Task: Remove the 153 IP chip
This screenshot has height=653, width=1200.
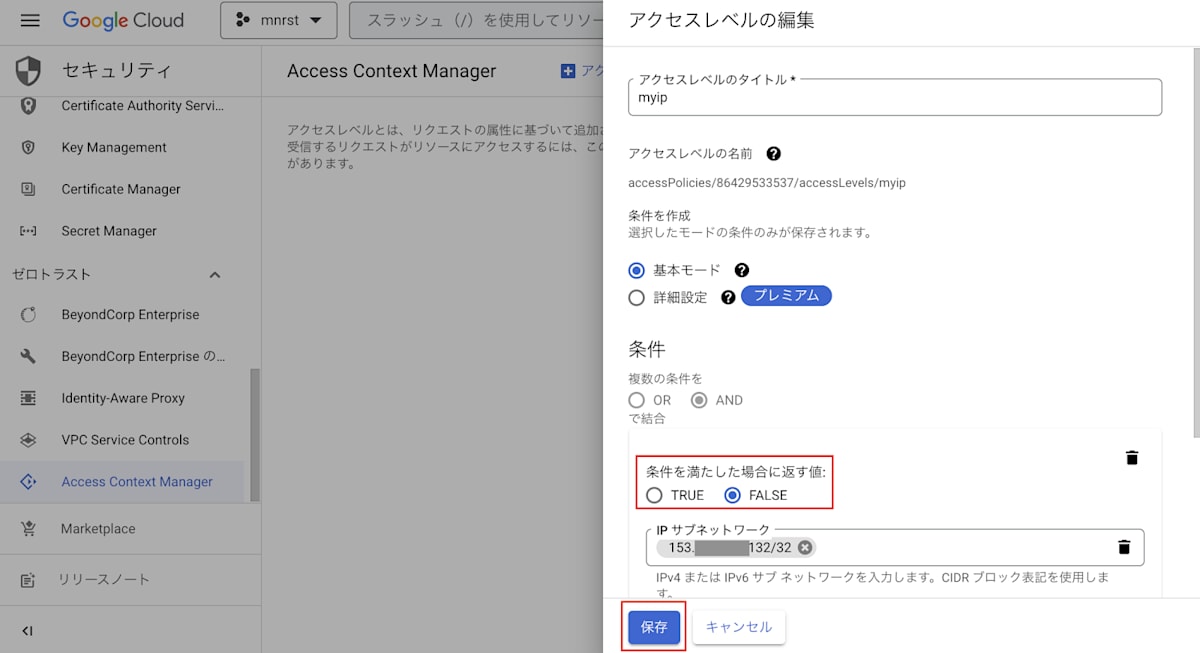Action: (x=804, y=547)
